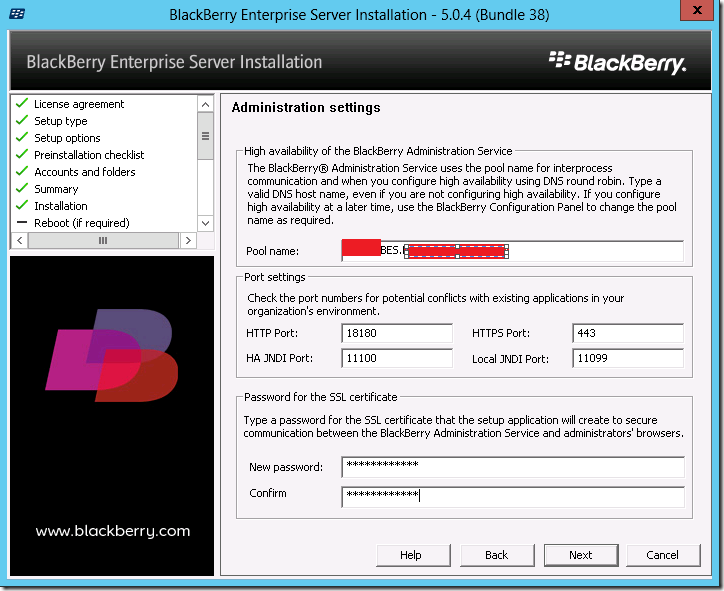The image size is (724, 591).
Task: Click the Summary green checkmark
Action: pos(22,188)
